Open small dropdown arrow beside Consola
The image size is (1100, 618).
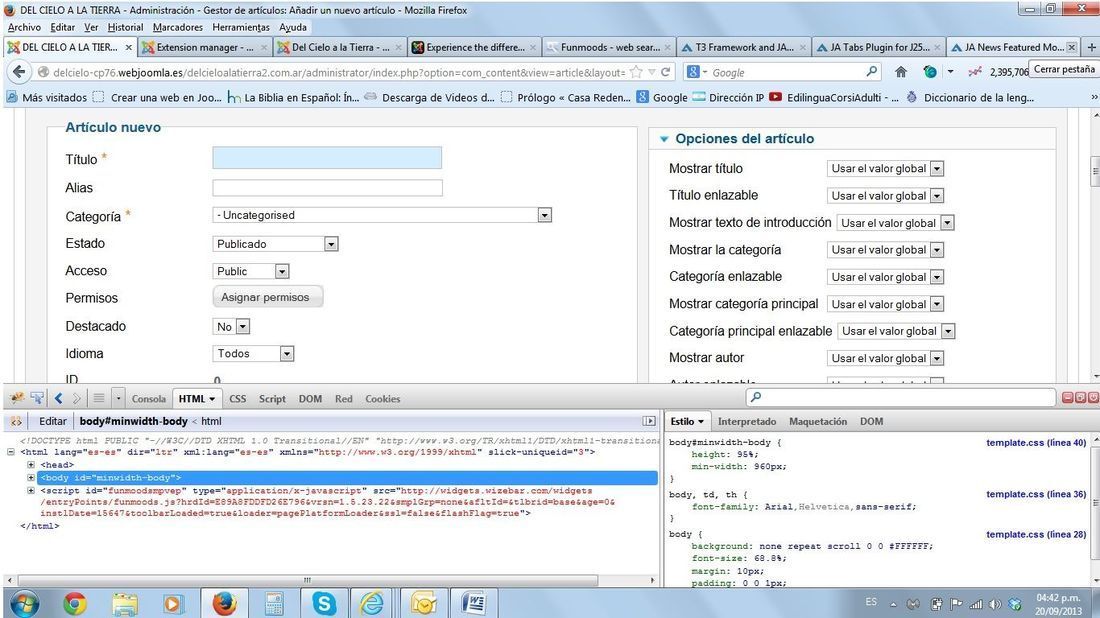(118, 398)
